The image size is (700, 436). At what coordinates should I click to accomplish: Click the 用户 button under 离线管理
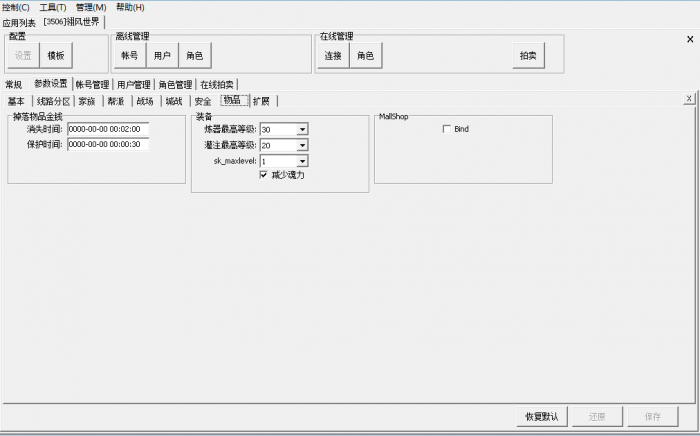[x=163, y=56]
